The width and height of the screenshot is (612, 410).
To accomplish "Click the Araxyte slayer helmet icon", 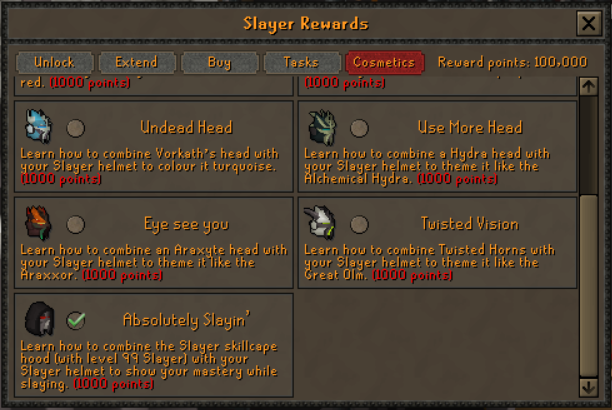I will pos(38,223).
